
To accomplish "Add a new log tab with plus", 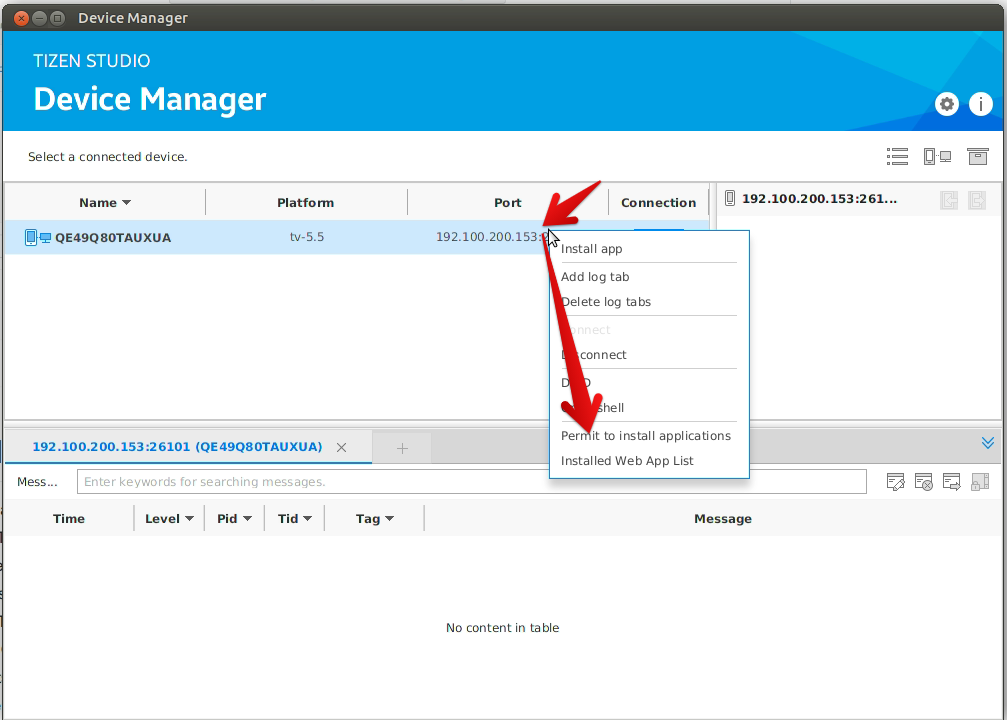I will tap(402, 448).
